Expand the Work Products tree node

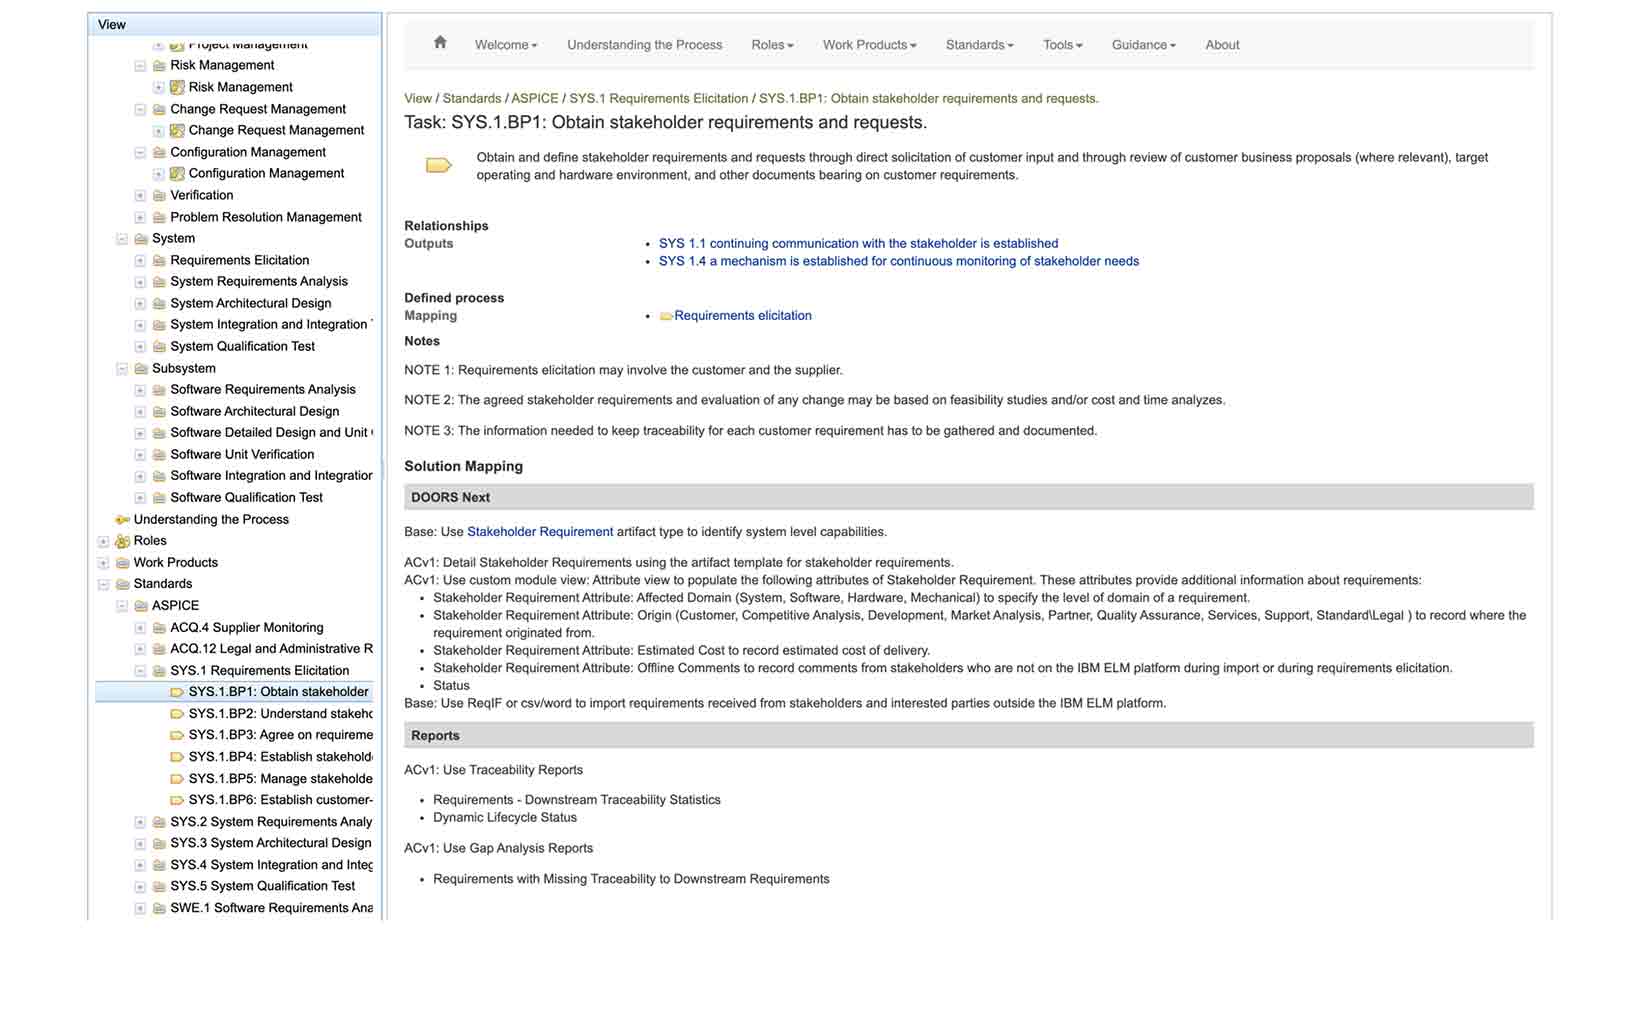(x=103, y=563)
